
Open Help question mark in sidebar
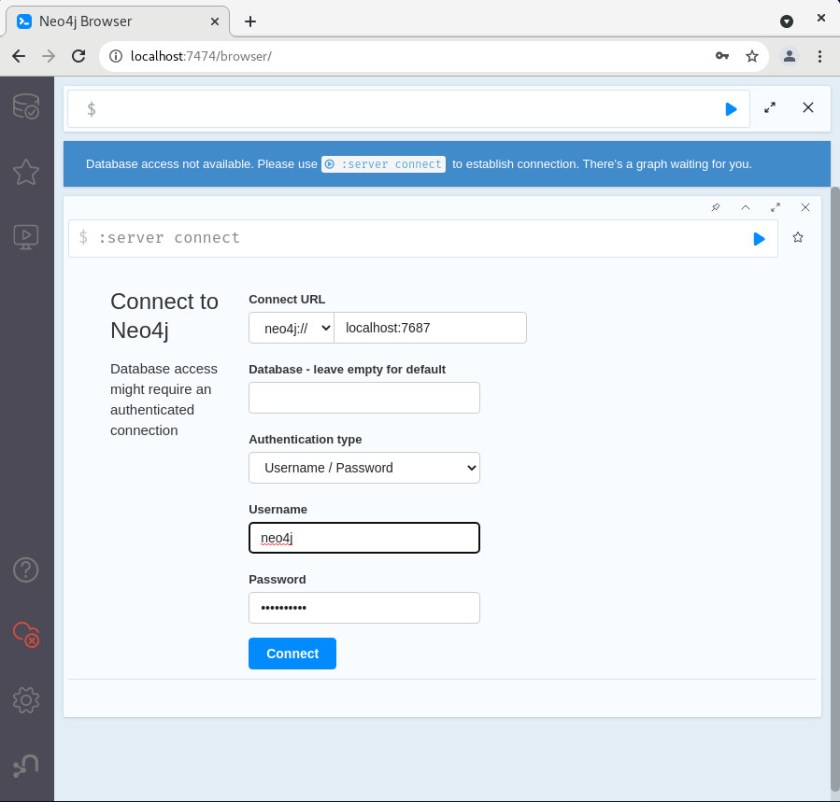pyautogui.click(x=26, y=569)
